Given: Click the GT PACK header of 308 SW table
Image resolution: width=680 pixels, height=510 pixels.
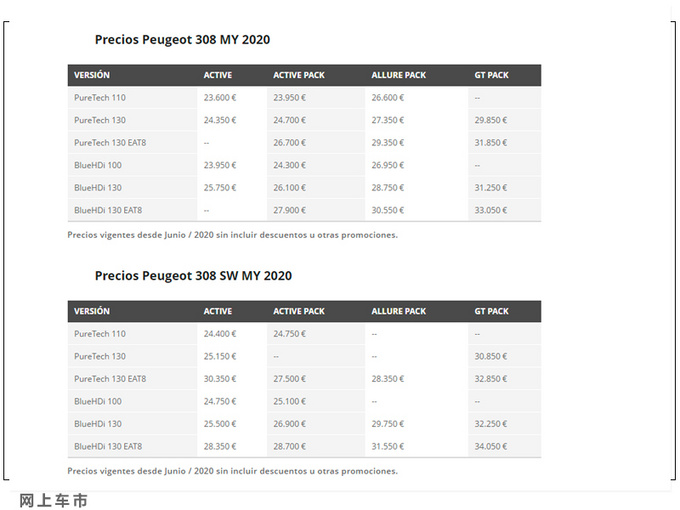Looking at the screenshot, I should click(x=491, y=311).
